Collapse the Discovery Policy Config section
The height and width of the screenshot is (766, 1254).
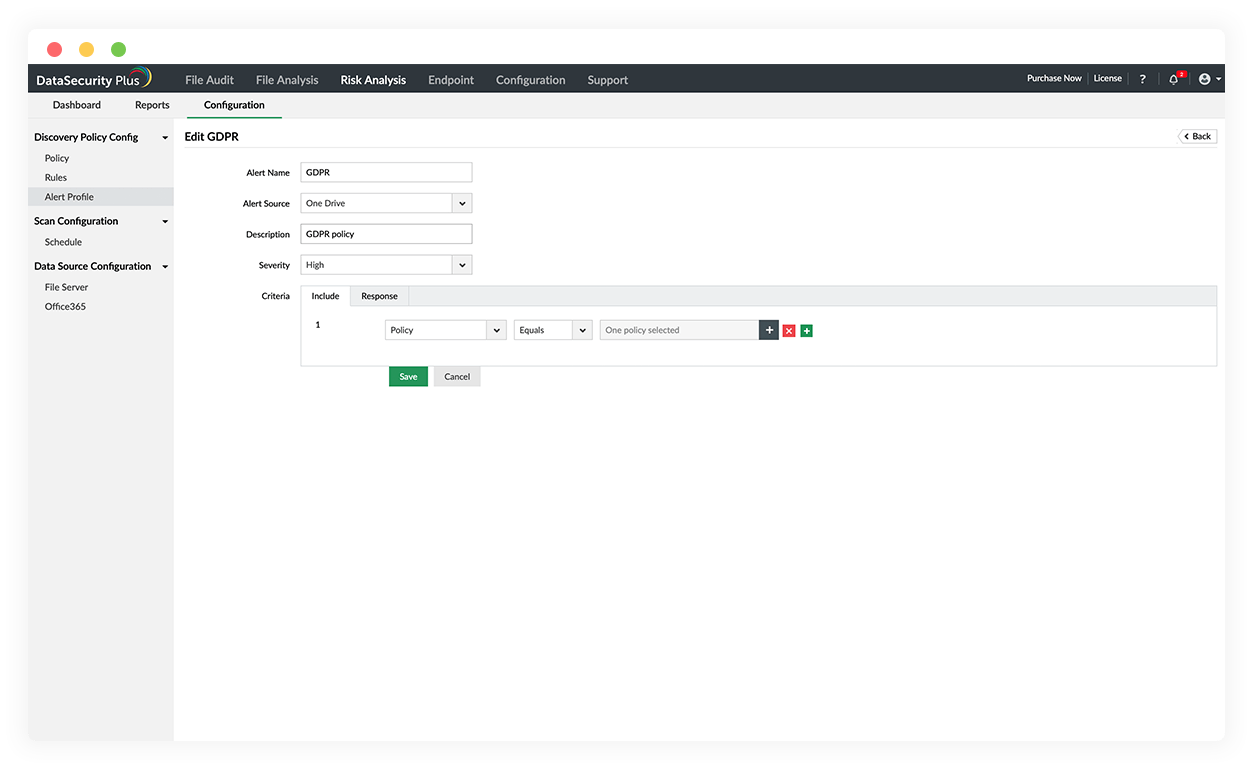pos(165,138)
